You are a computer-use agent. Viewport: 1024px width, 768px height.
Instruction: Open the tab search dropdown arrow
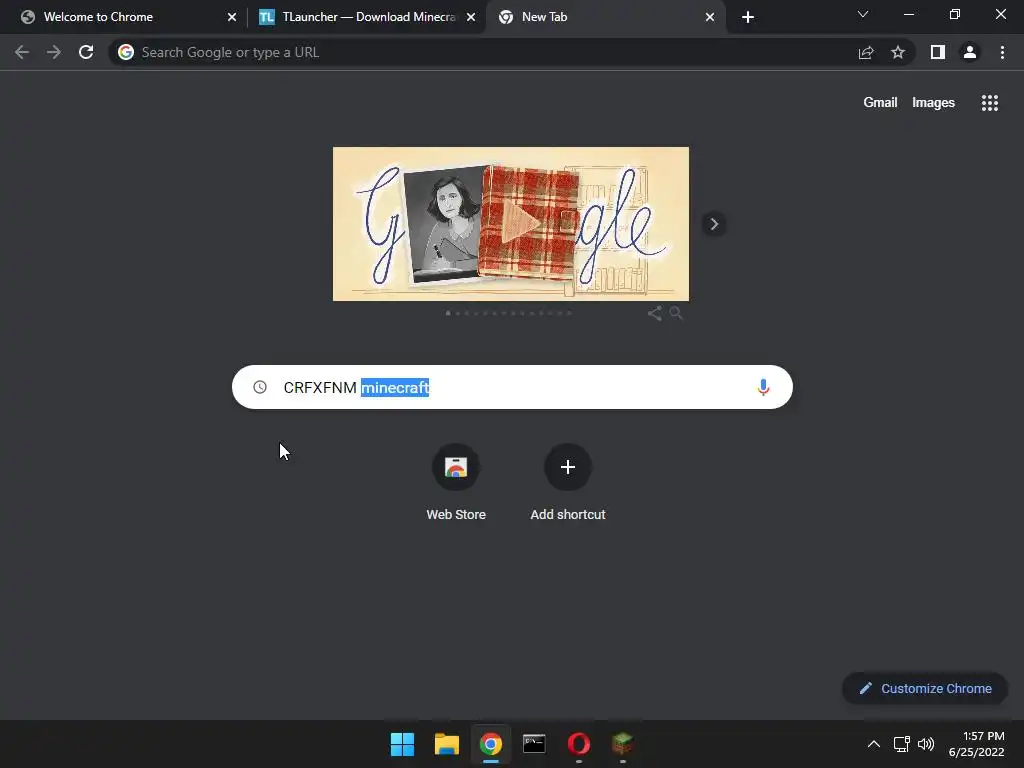point(863,14)
